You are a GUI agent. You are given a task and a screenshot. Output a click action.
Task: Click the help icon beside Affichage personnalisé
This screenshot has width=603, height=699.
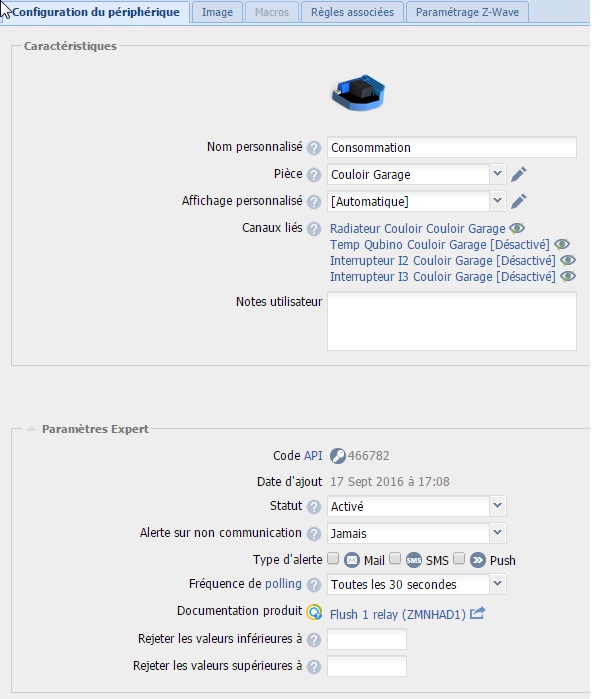click(x=314, y=202)
